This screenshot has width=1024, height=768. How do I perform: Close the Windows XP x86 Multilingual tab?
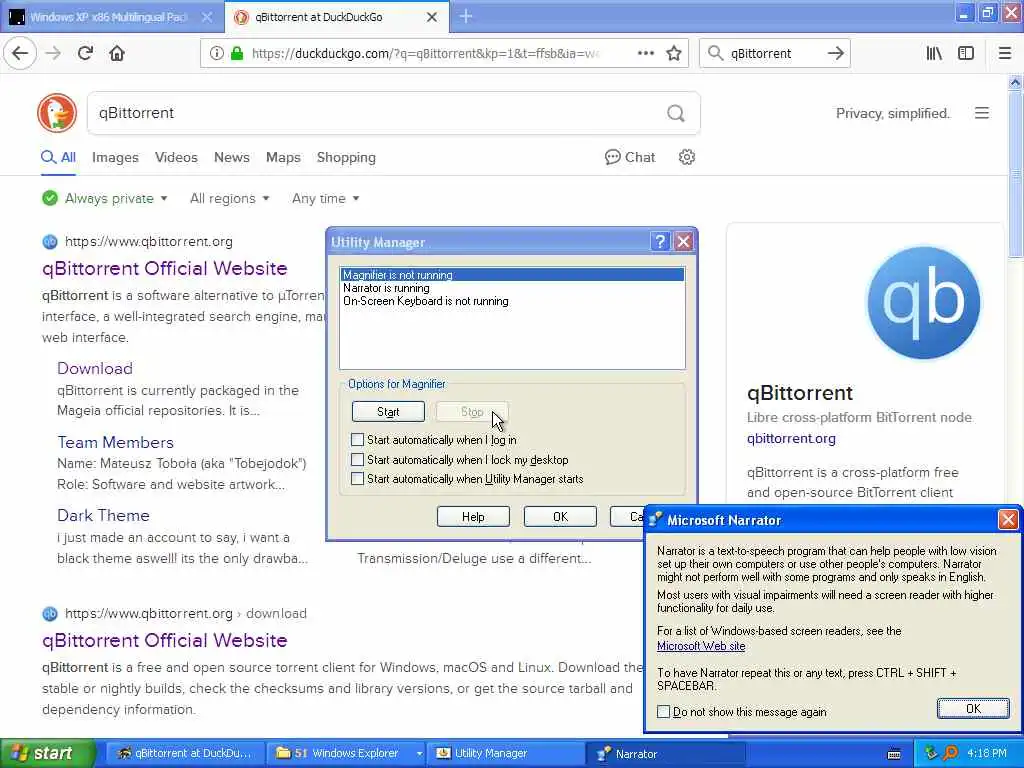[206, 17]
